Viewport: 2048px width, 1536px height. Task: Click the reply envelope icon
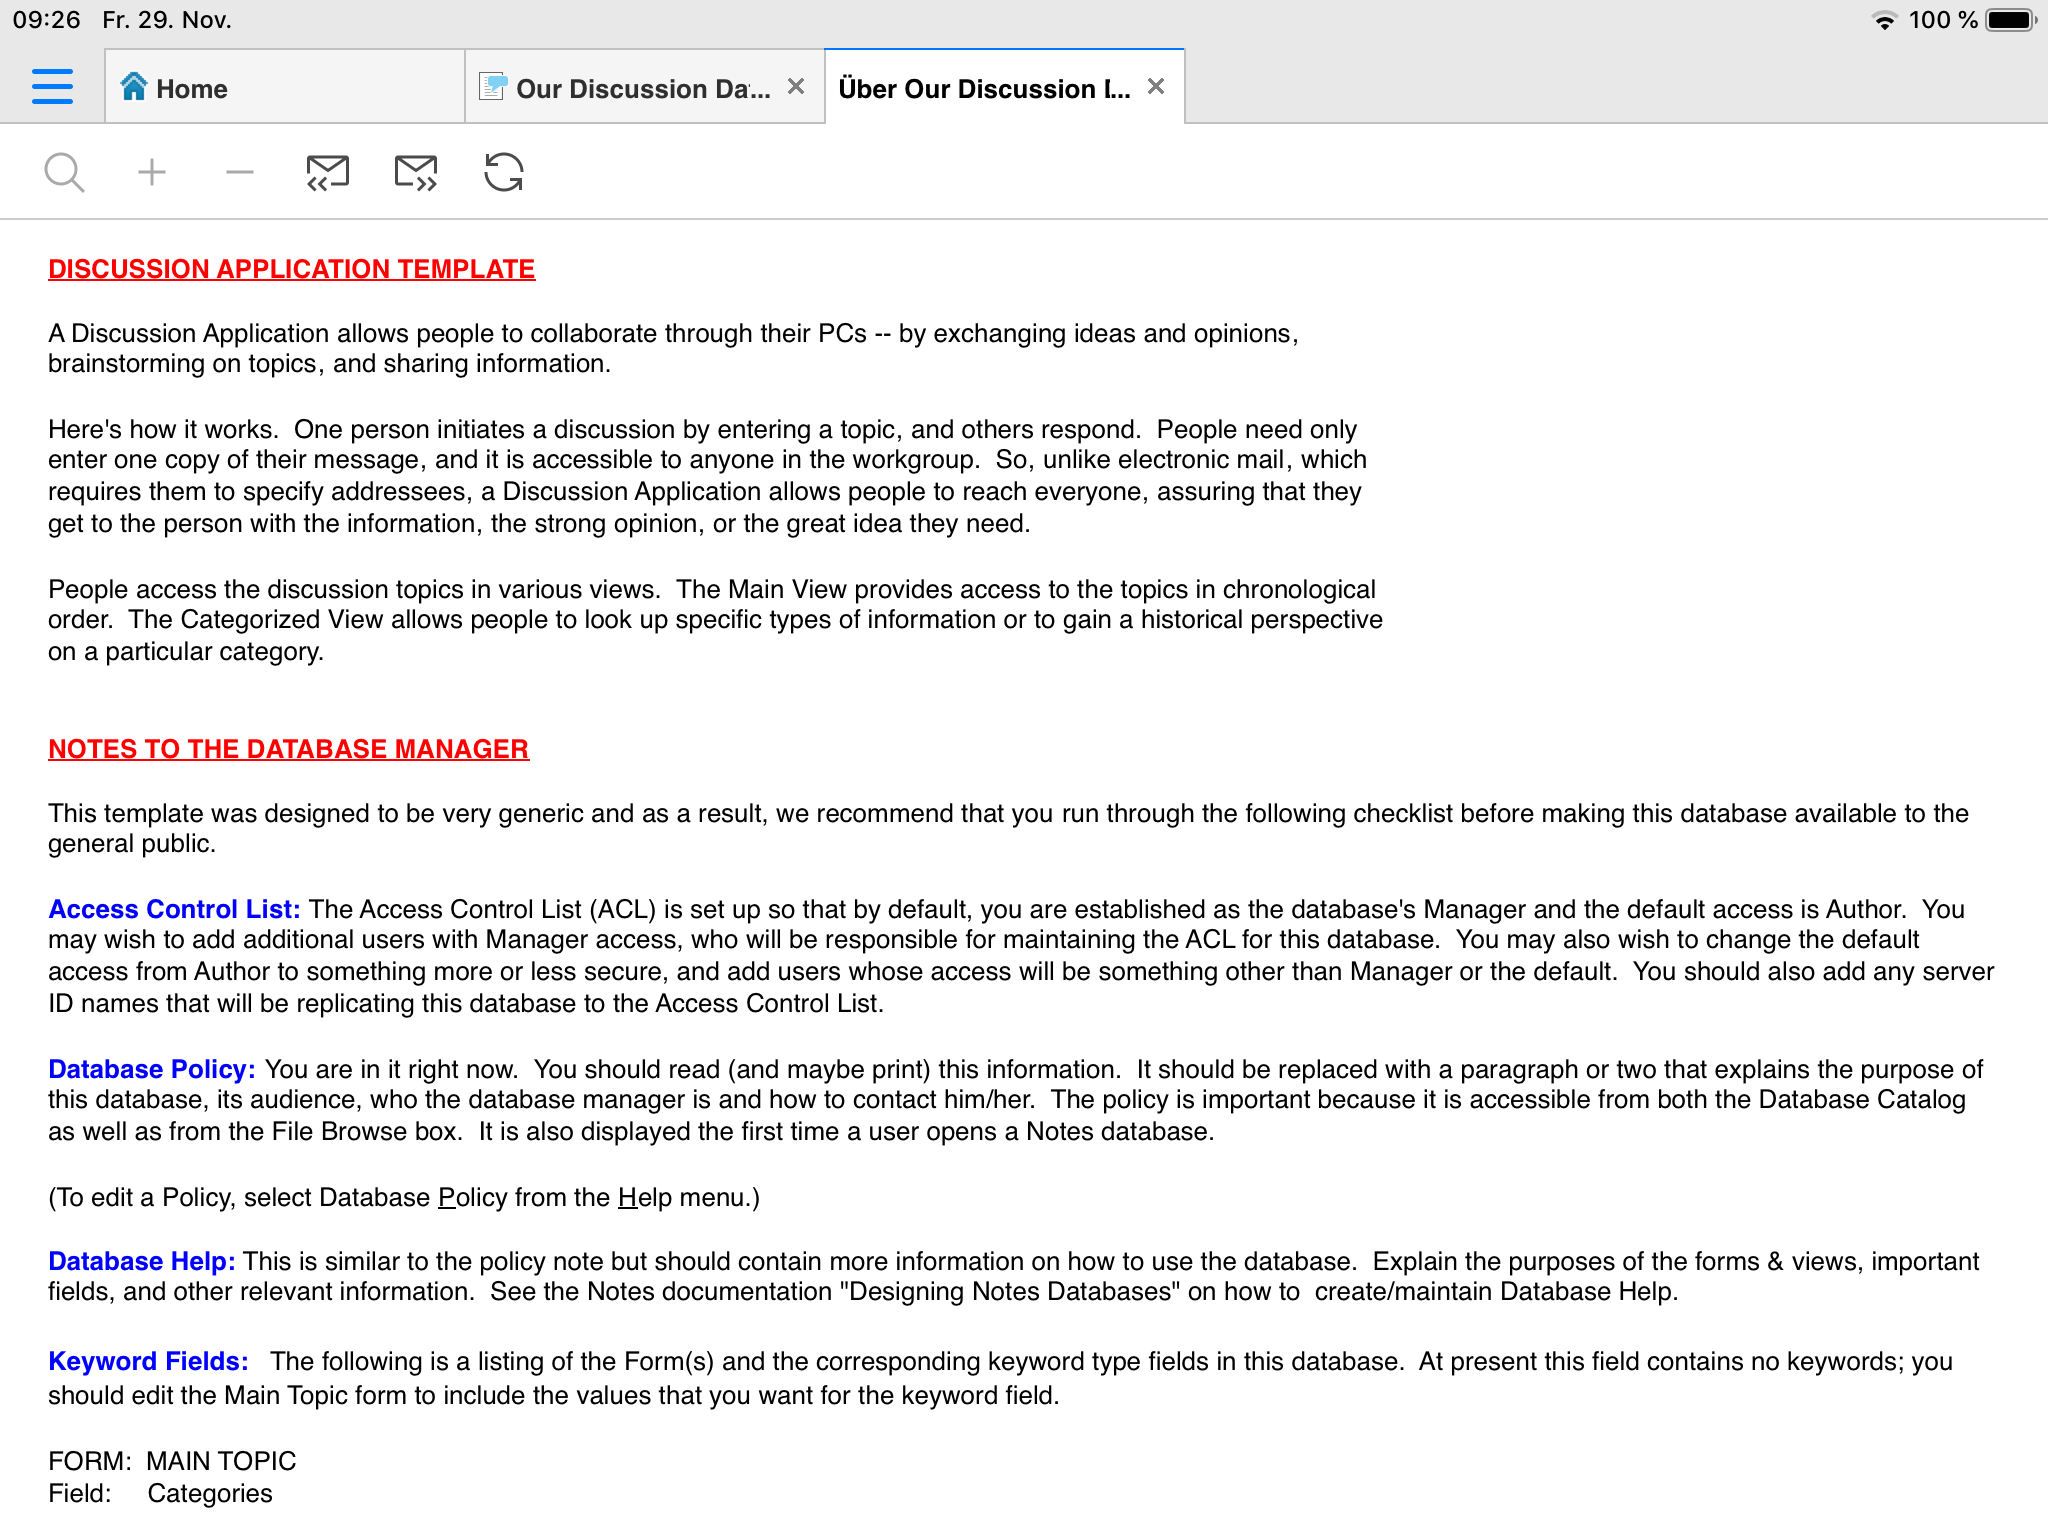coord(327,173)
